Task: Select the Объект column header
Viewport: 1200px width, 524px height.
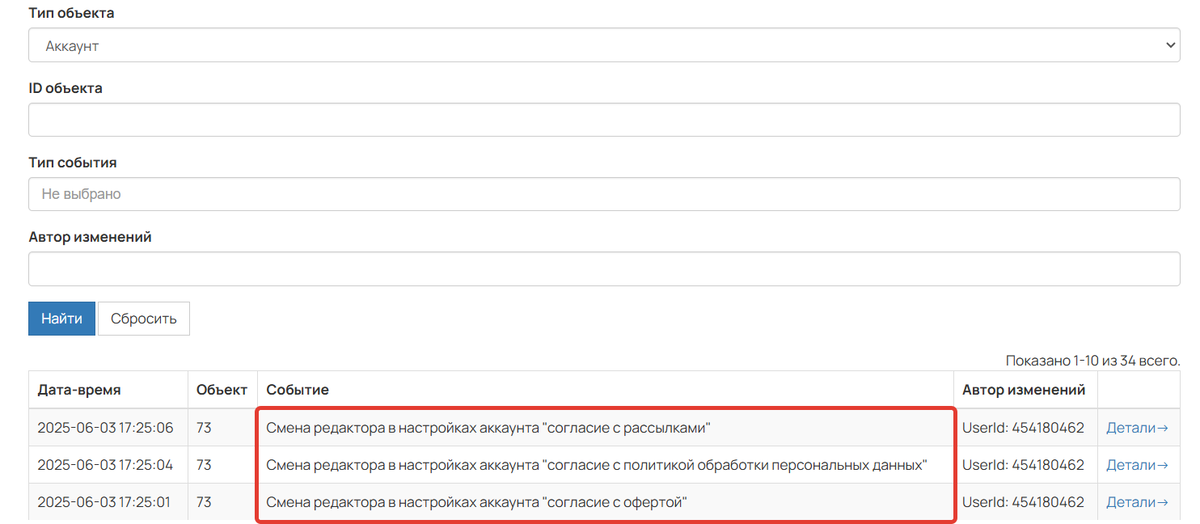Action: (x=222, y=390)
